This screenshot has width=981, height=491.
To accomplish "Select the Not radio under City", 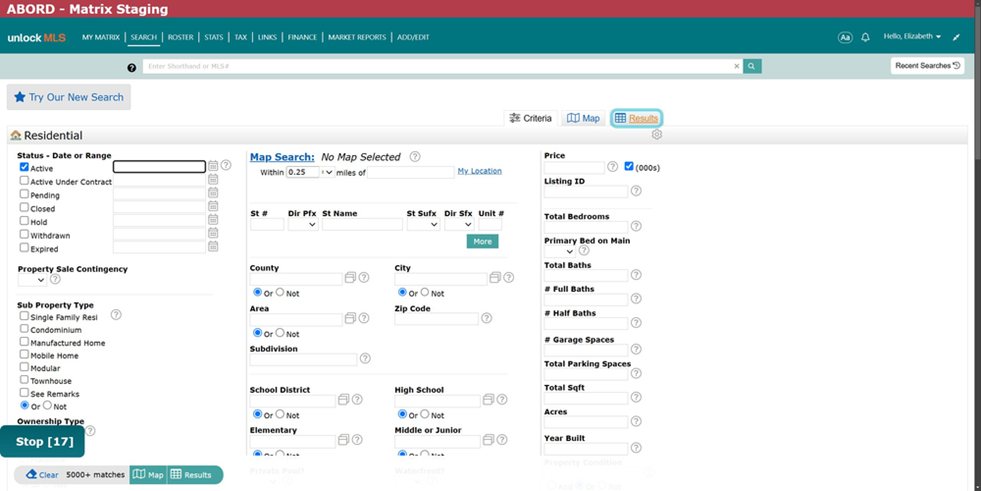I will tap(425, 292).
